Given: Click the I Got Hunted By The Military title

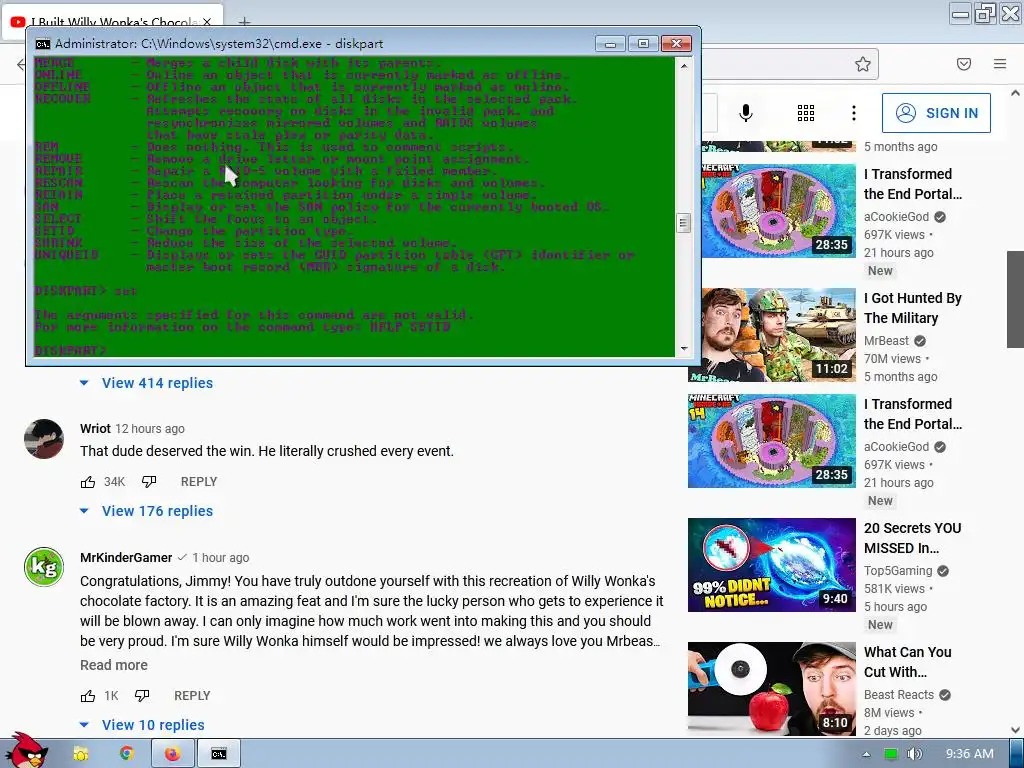Looking at the screenshot, I should click(912, 308).
